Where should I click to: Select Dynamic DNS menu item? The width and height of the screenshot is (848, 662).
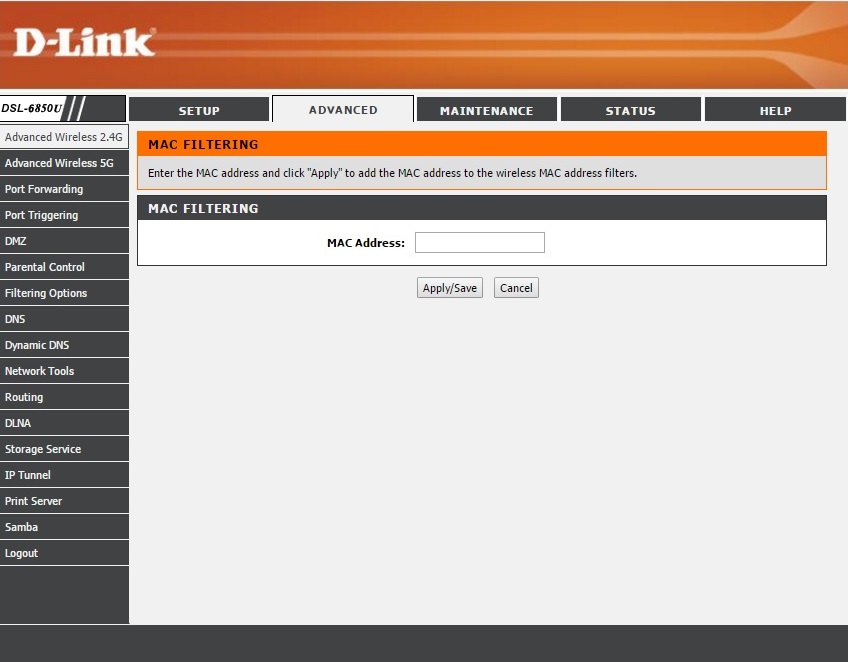point(37,345)
